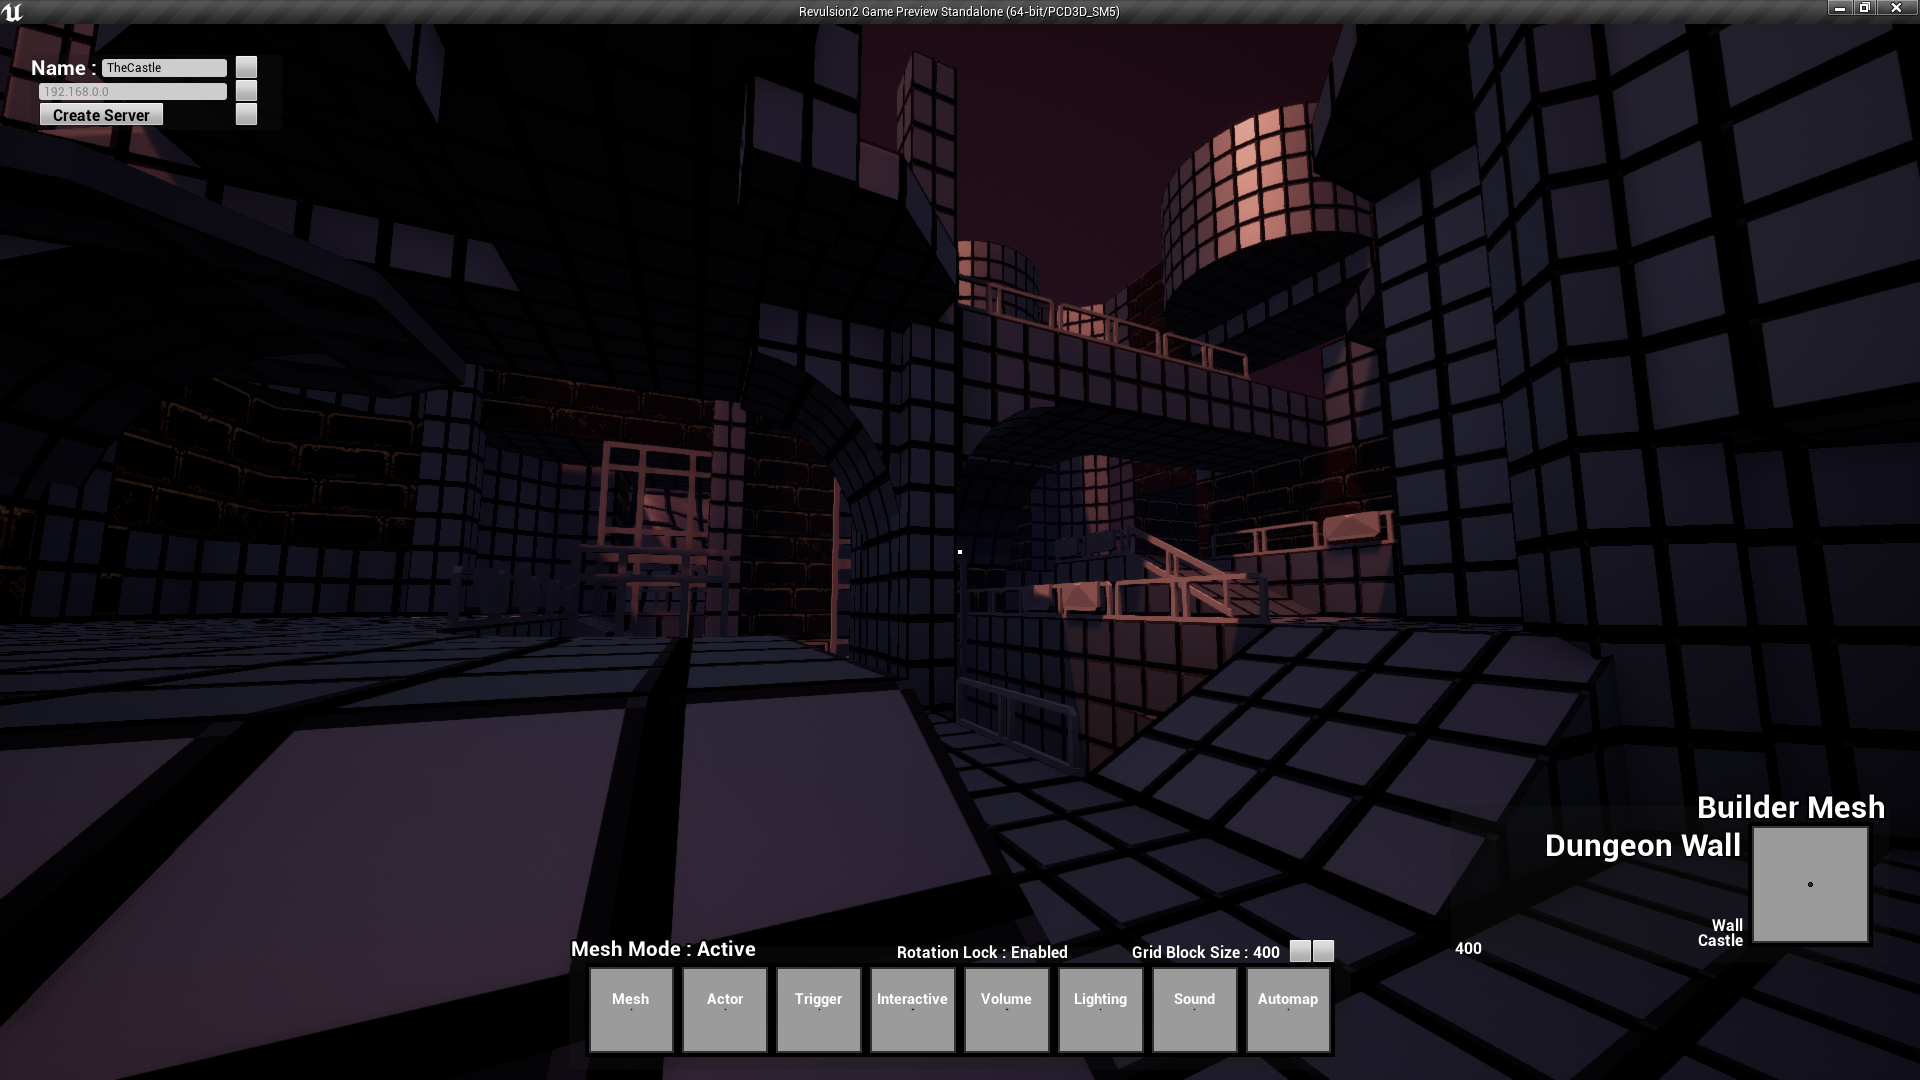Viewport: 1920px width, 1080px height.
Task: Click the right Grid Block Size stepper button
Action: 1323,951
